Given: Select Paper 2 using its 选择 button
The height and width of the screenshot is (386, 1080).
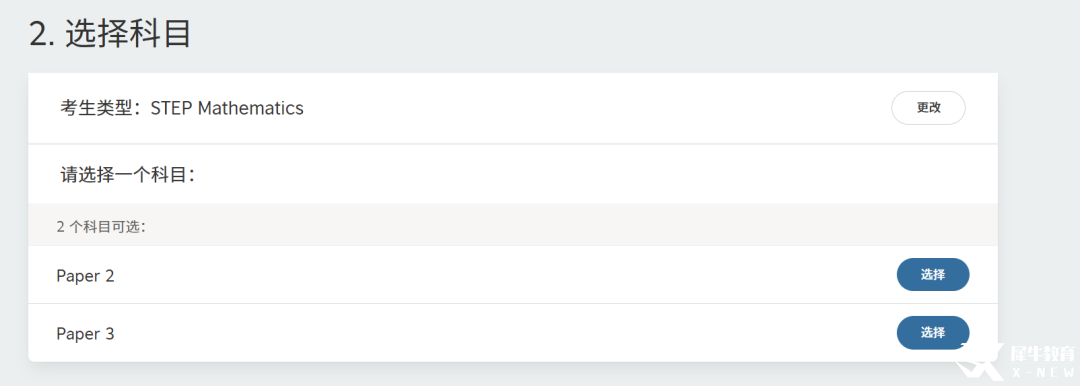Looking at the screenshot, I should [933, 275].
